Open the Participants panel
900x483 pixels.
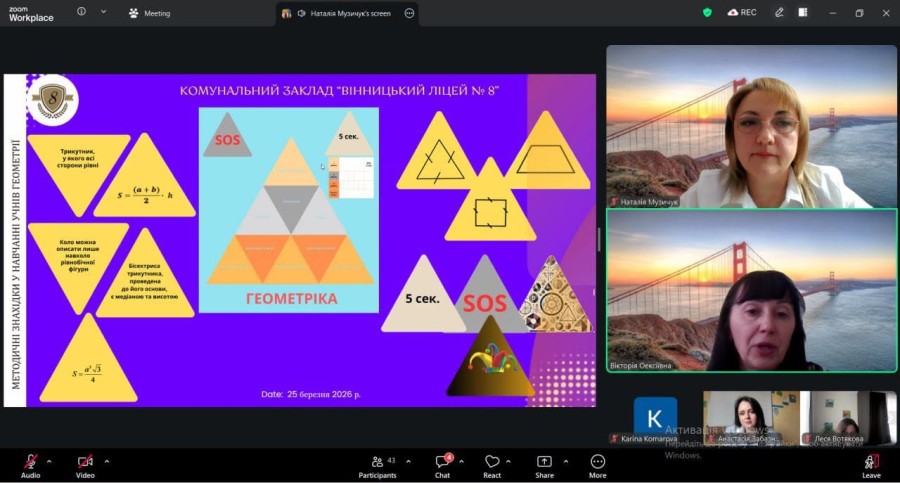tap(377, 466)
